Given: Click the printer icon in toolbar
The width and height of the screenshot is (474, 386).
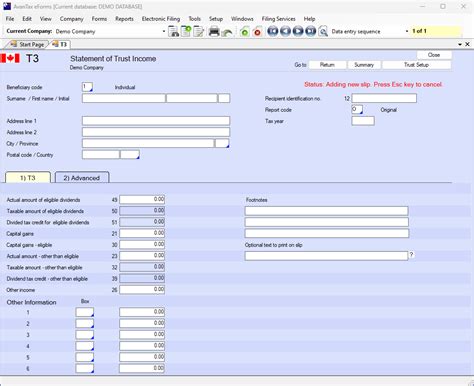Looking at the screenshot, I should point(214,31).
